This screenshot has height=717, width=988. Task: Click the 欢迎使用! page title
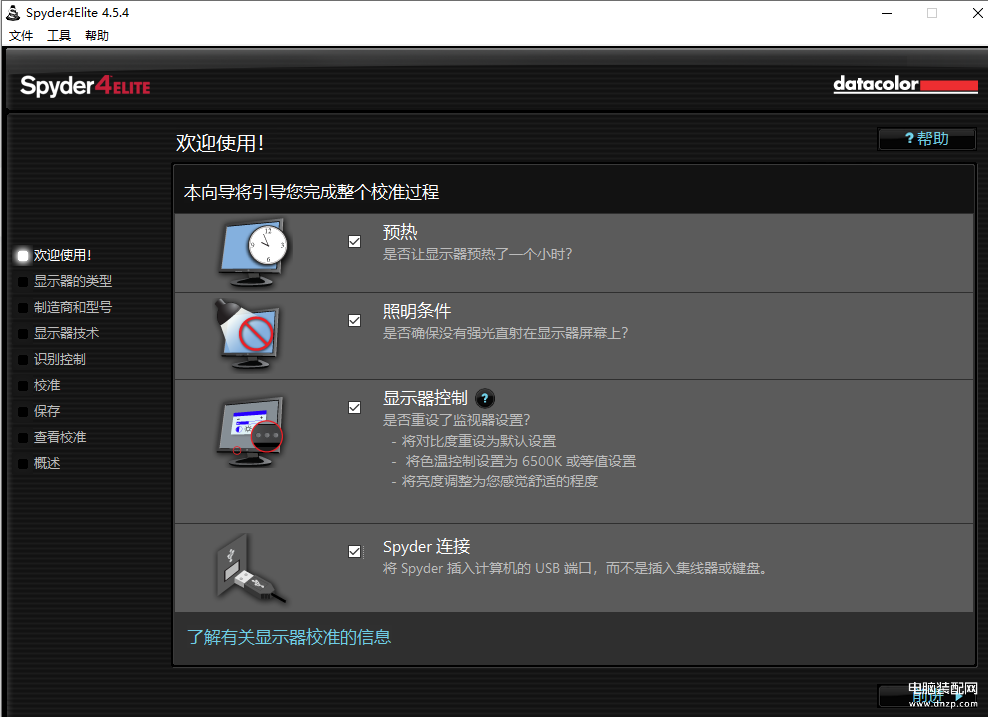pos(220,143)
